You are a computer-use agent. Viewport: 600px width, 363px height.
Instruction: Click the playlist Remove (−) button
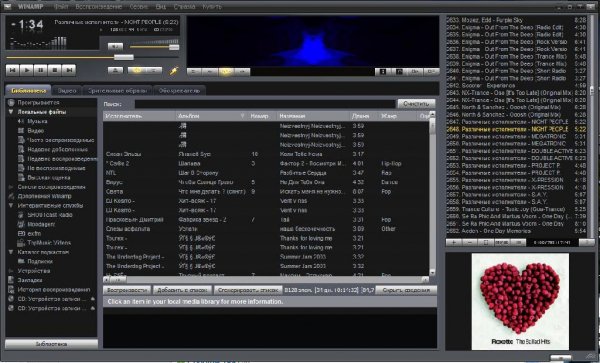pos(470,243)
